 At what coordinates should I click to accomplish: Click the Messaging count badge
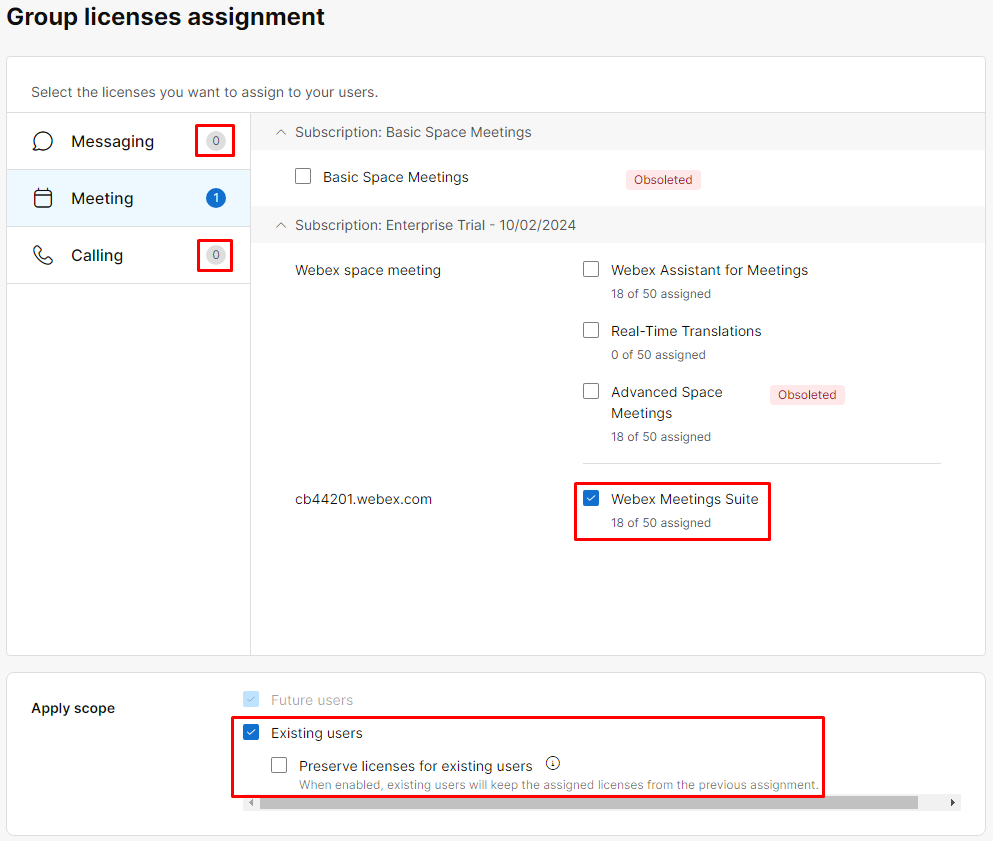tap(215, 141)
